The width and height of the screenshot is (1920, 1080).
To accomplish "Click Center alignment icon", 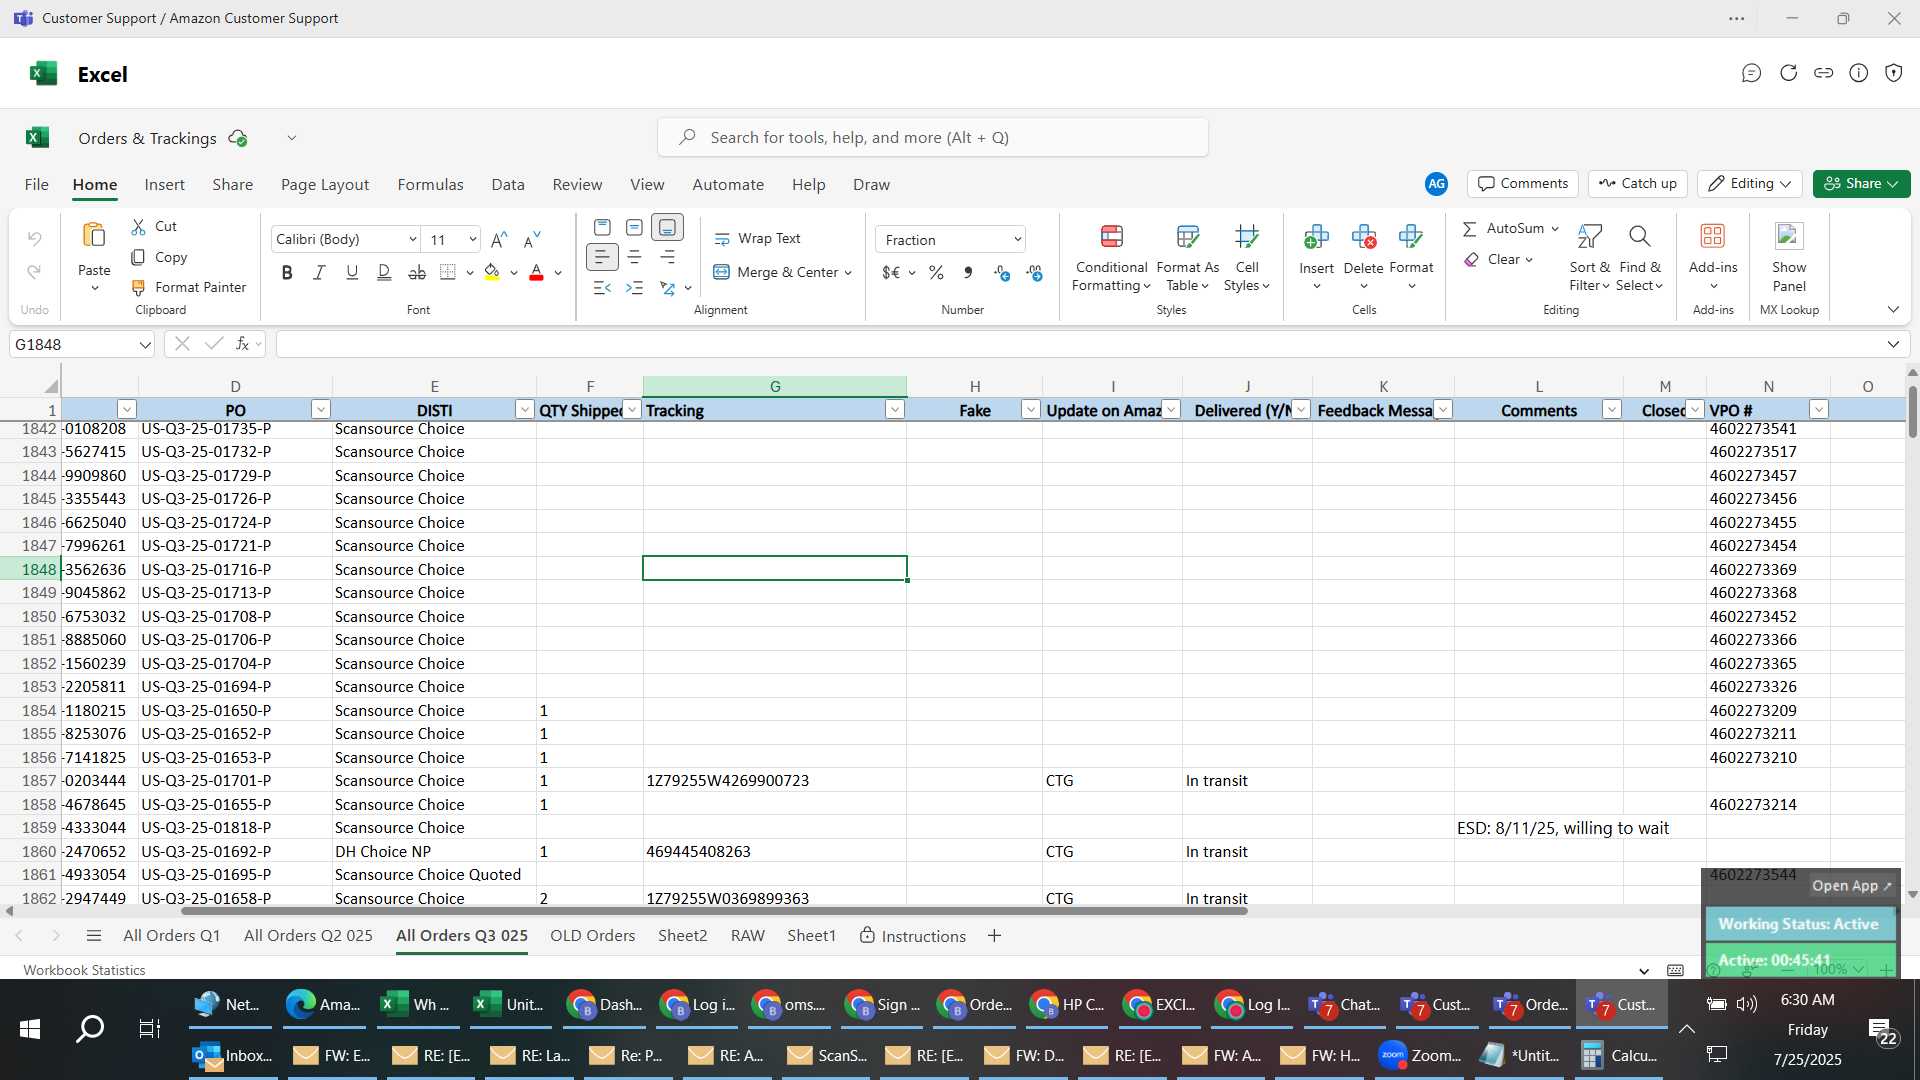I will [634, 257].
